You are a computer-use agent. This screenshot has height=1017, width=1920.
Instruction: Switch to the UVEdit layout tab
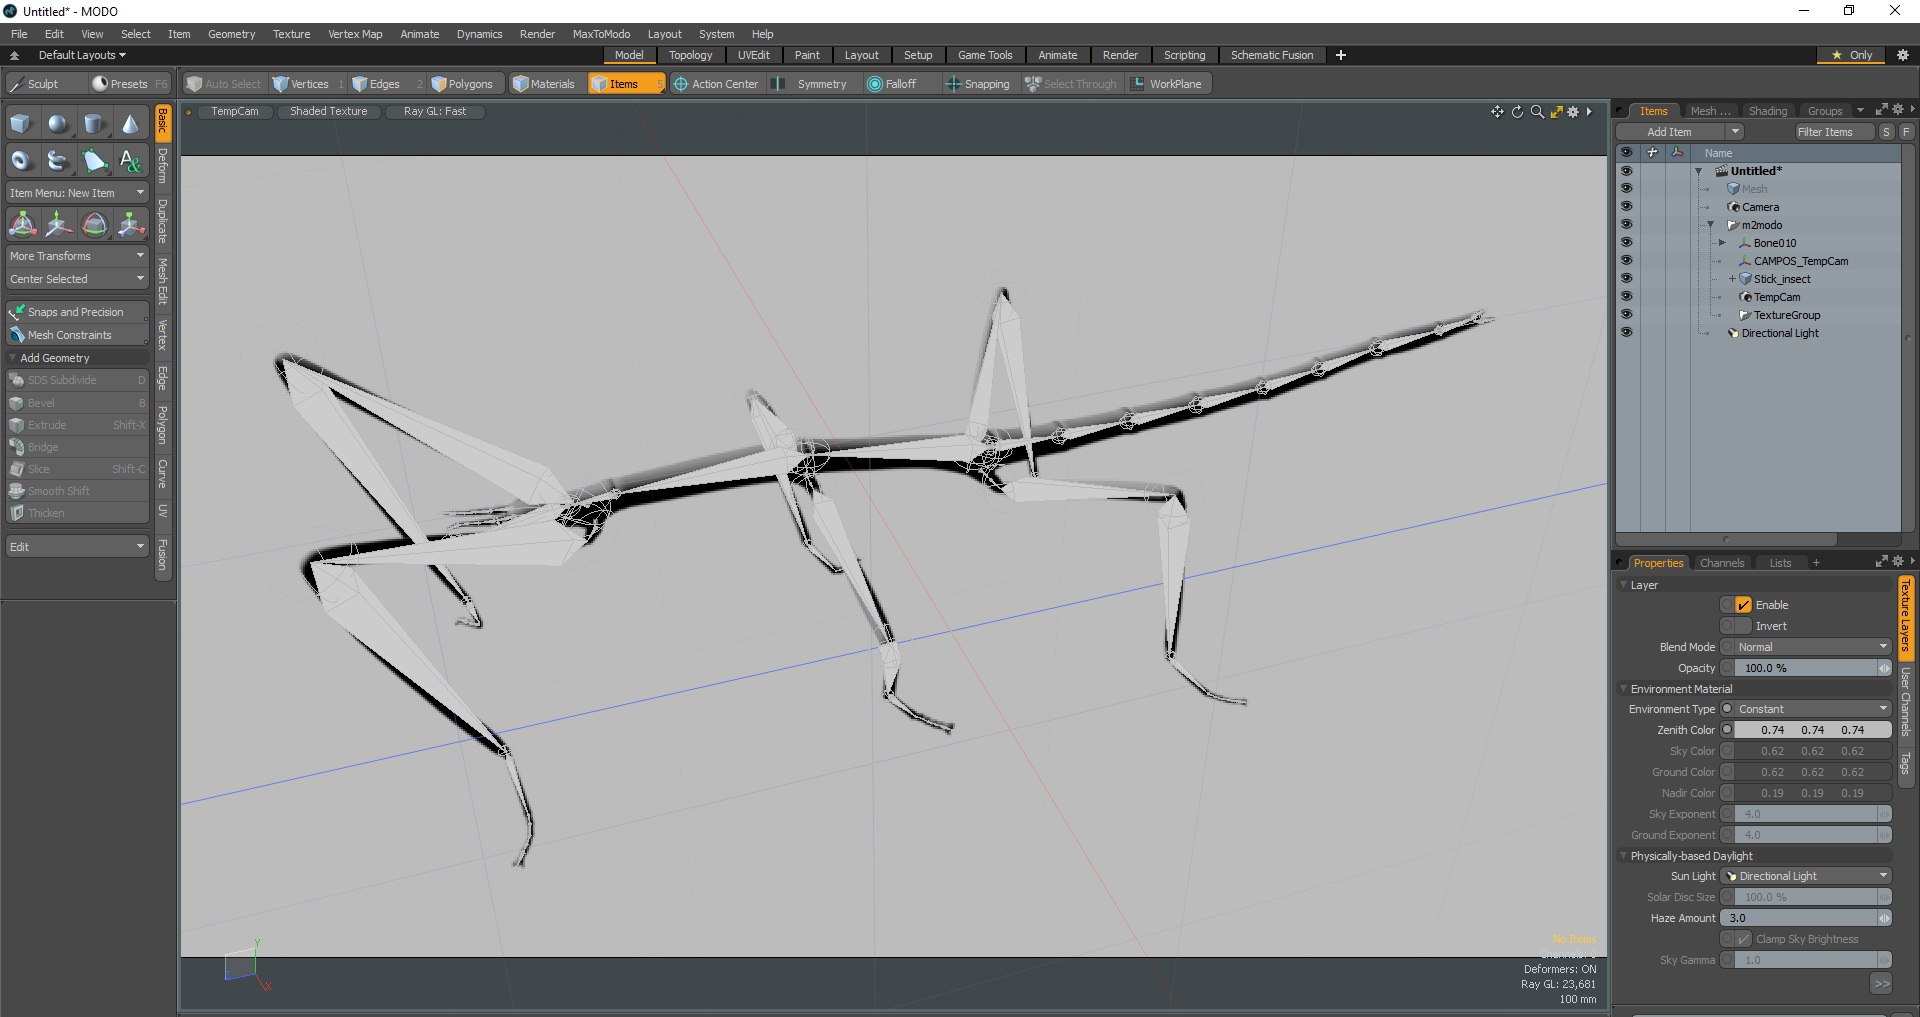coord(753,55)
